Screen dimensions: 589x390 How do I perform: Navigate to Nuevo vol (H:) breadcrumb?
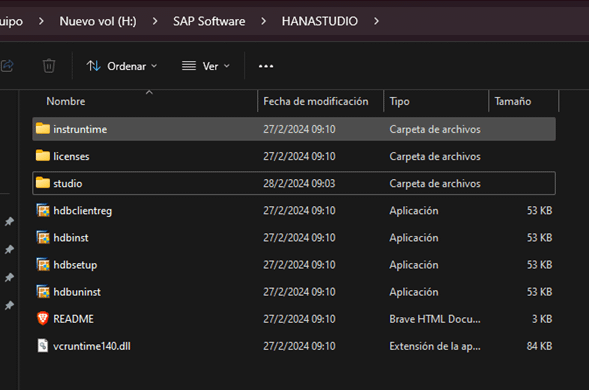point(98,21)
